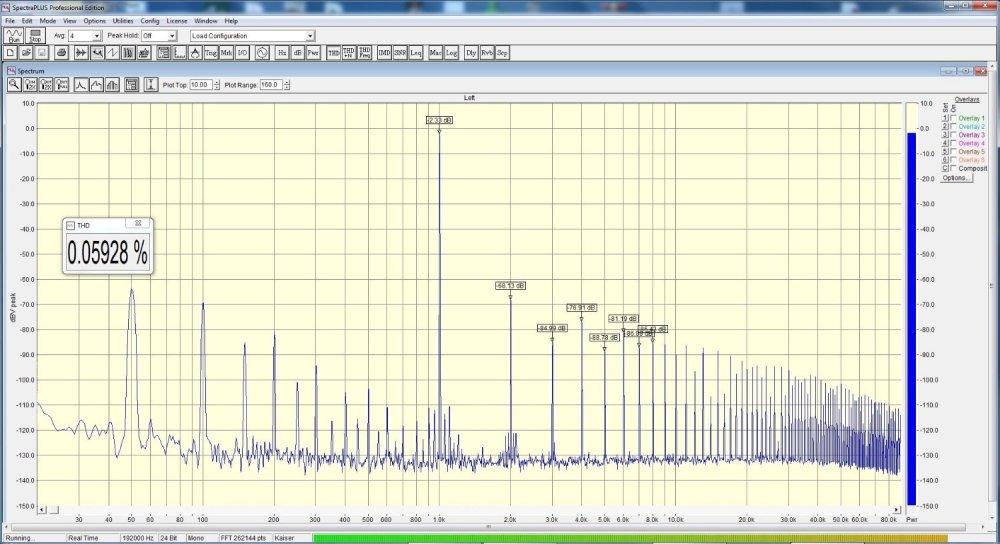Screen dimensions: 1000x544
Task: Click the print icon in main toolbar
Action: pos(61,52)
